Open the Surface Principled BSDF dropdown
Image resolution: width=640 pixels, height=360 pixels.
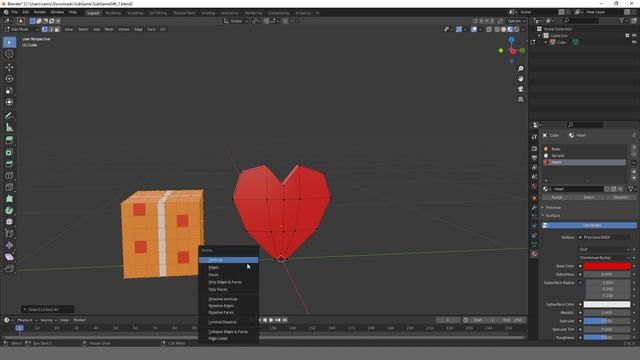coord(604,237)
